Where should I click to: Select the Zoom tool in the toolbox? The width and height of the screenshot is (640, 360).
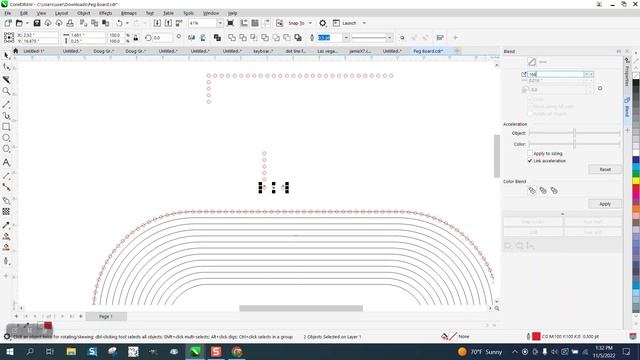pyautogui.click(x=6, y=91)
